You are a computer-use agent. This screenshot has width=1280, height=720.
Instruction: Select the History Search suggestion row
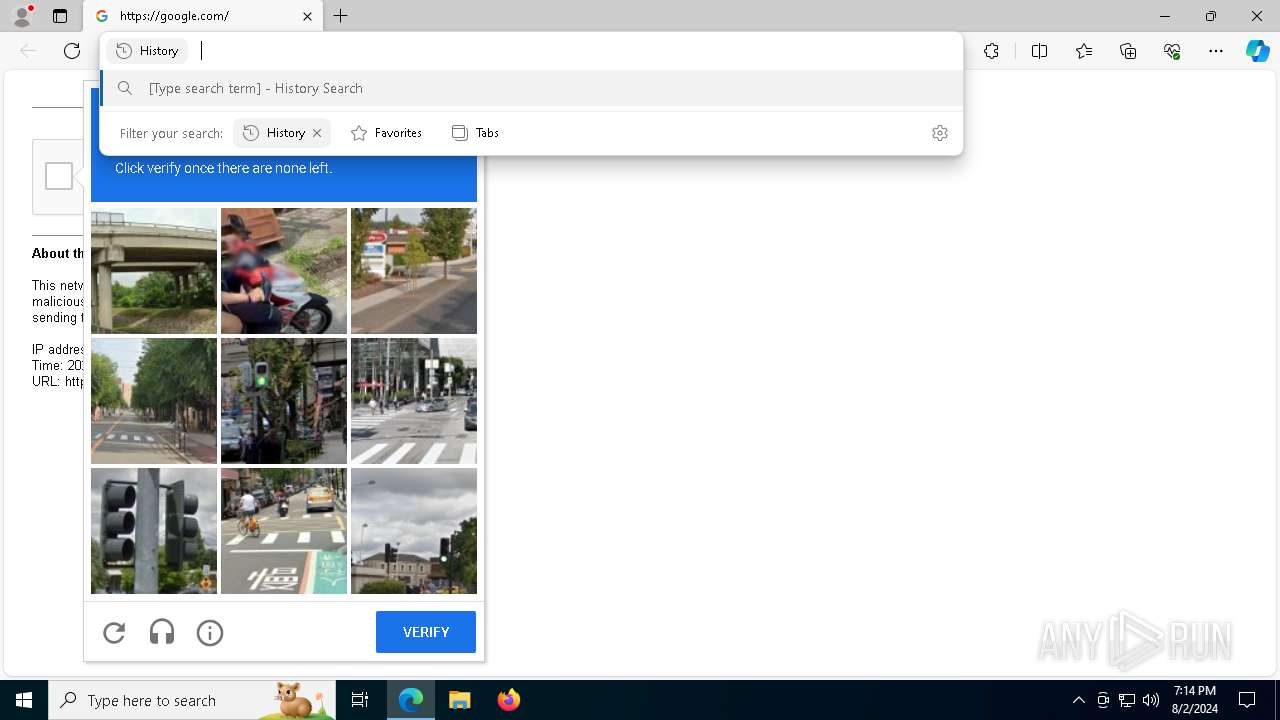(532, 88)
